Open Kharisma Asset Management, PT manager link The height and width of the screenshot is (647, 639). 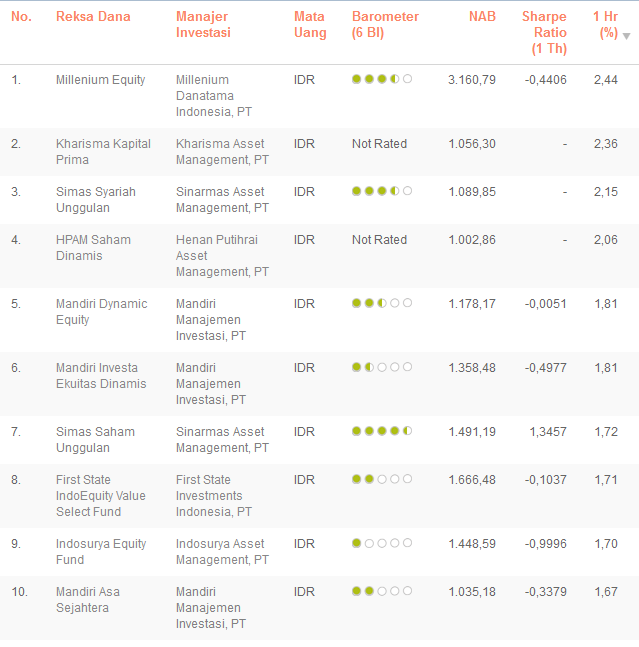222,152
